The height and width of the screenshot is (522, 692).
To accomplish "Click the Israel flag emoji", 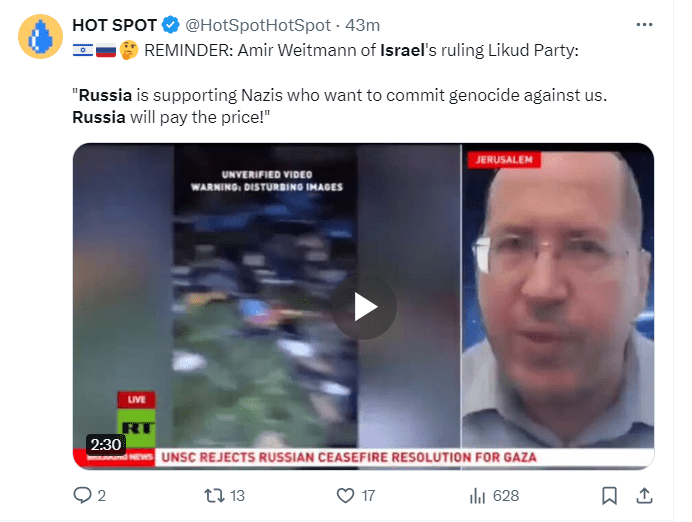I will pyautogui.click(x=83, y=50).
